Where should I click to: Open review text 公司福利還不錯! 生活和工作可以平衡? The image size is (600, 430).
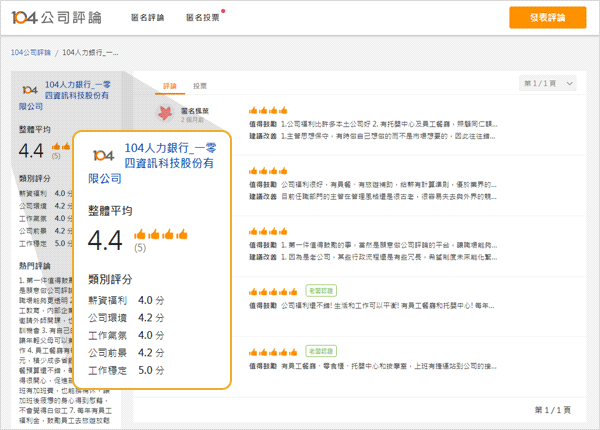coord(388,306)
